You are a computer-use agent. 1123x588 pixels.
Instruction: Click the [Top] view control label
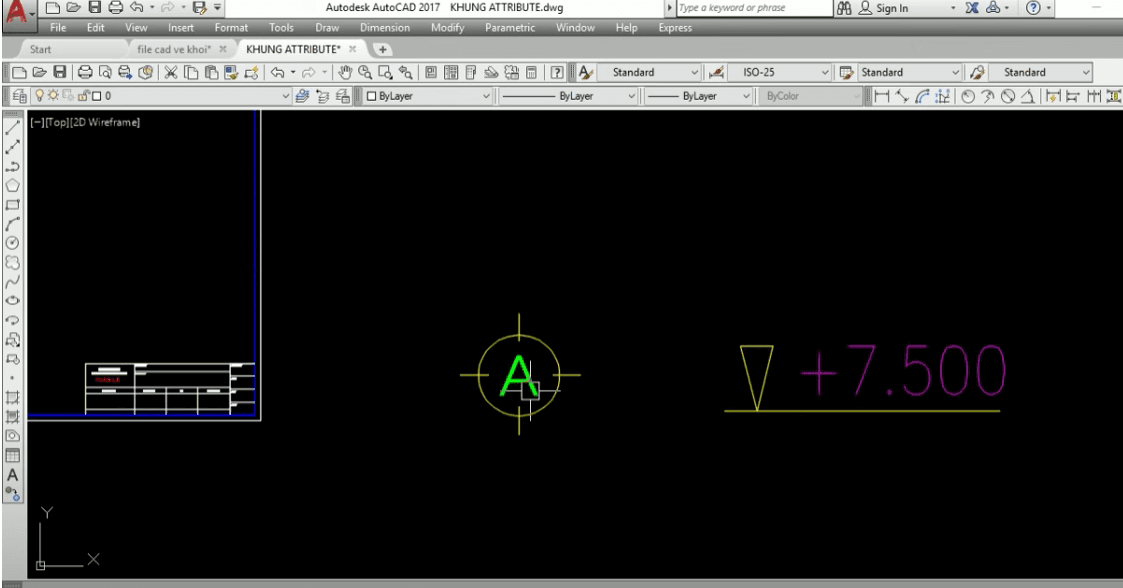(x=57, y=122)
